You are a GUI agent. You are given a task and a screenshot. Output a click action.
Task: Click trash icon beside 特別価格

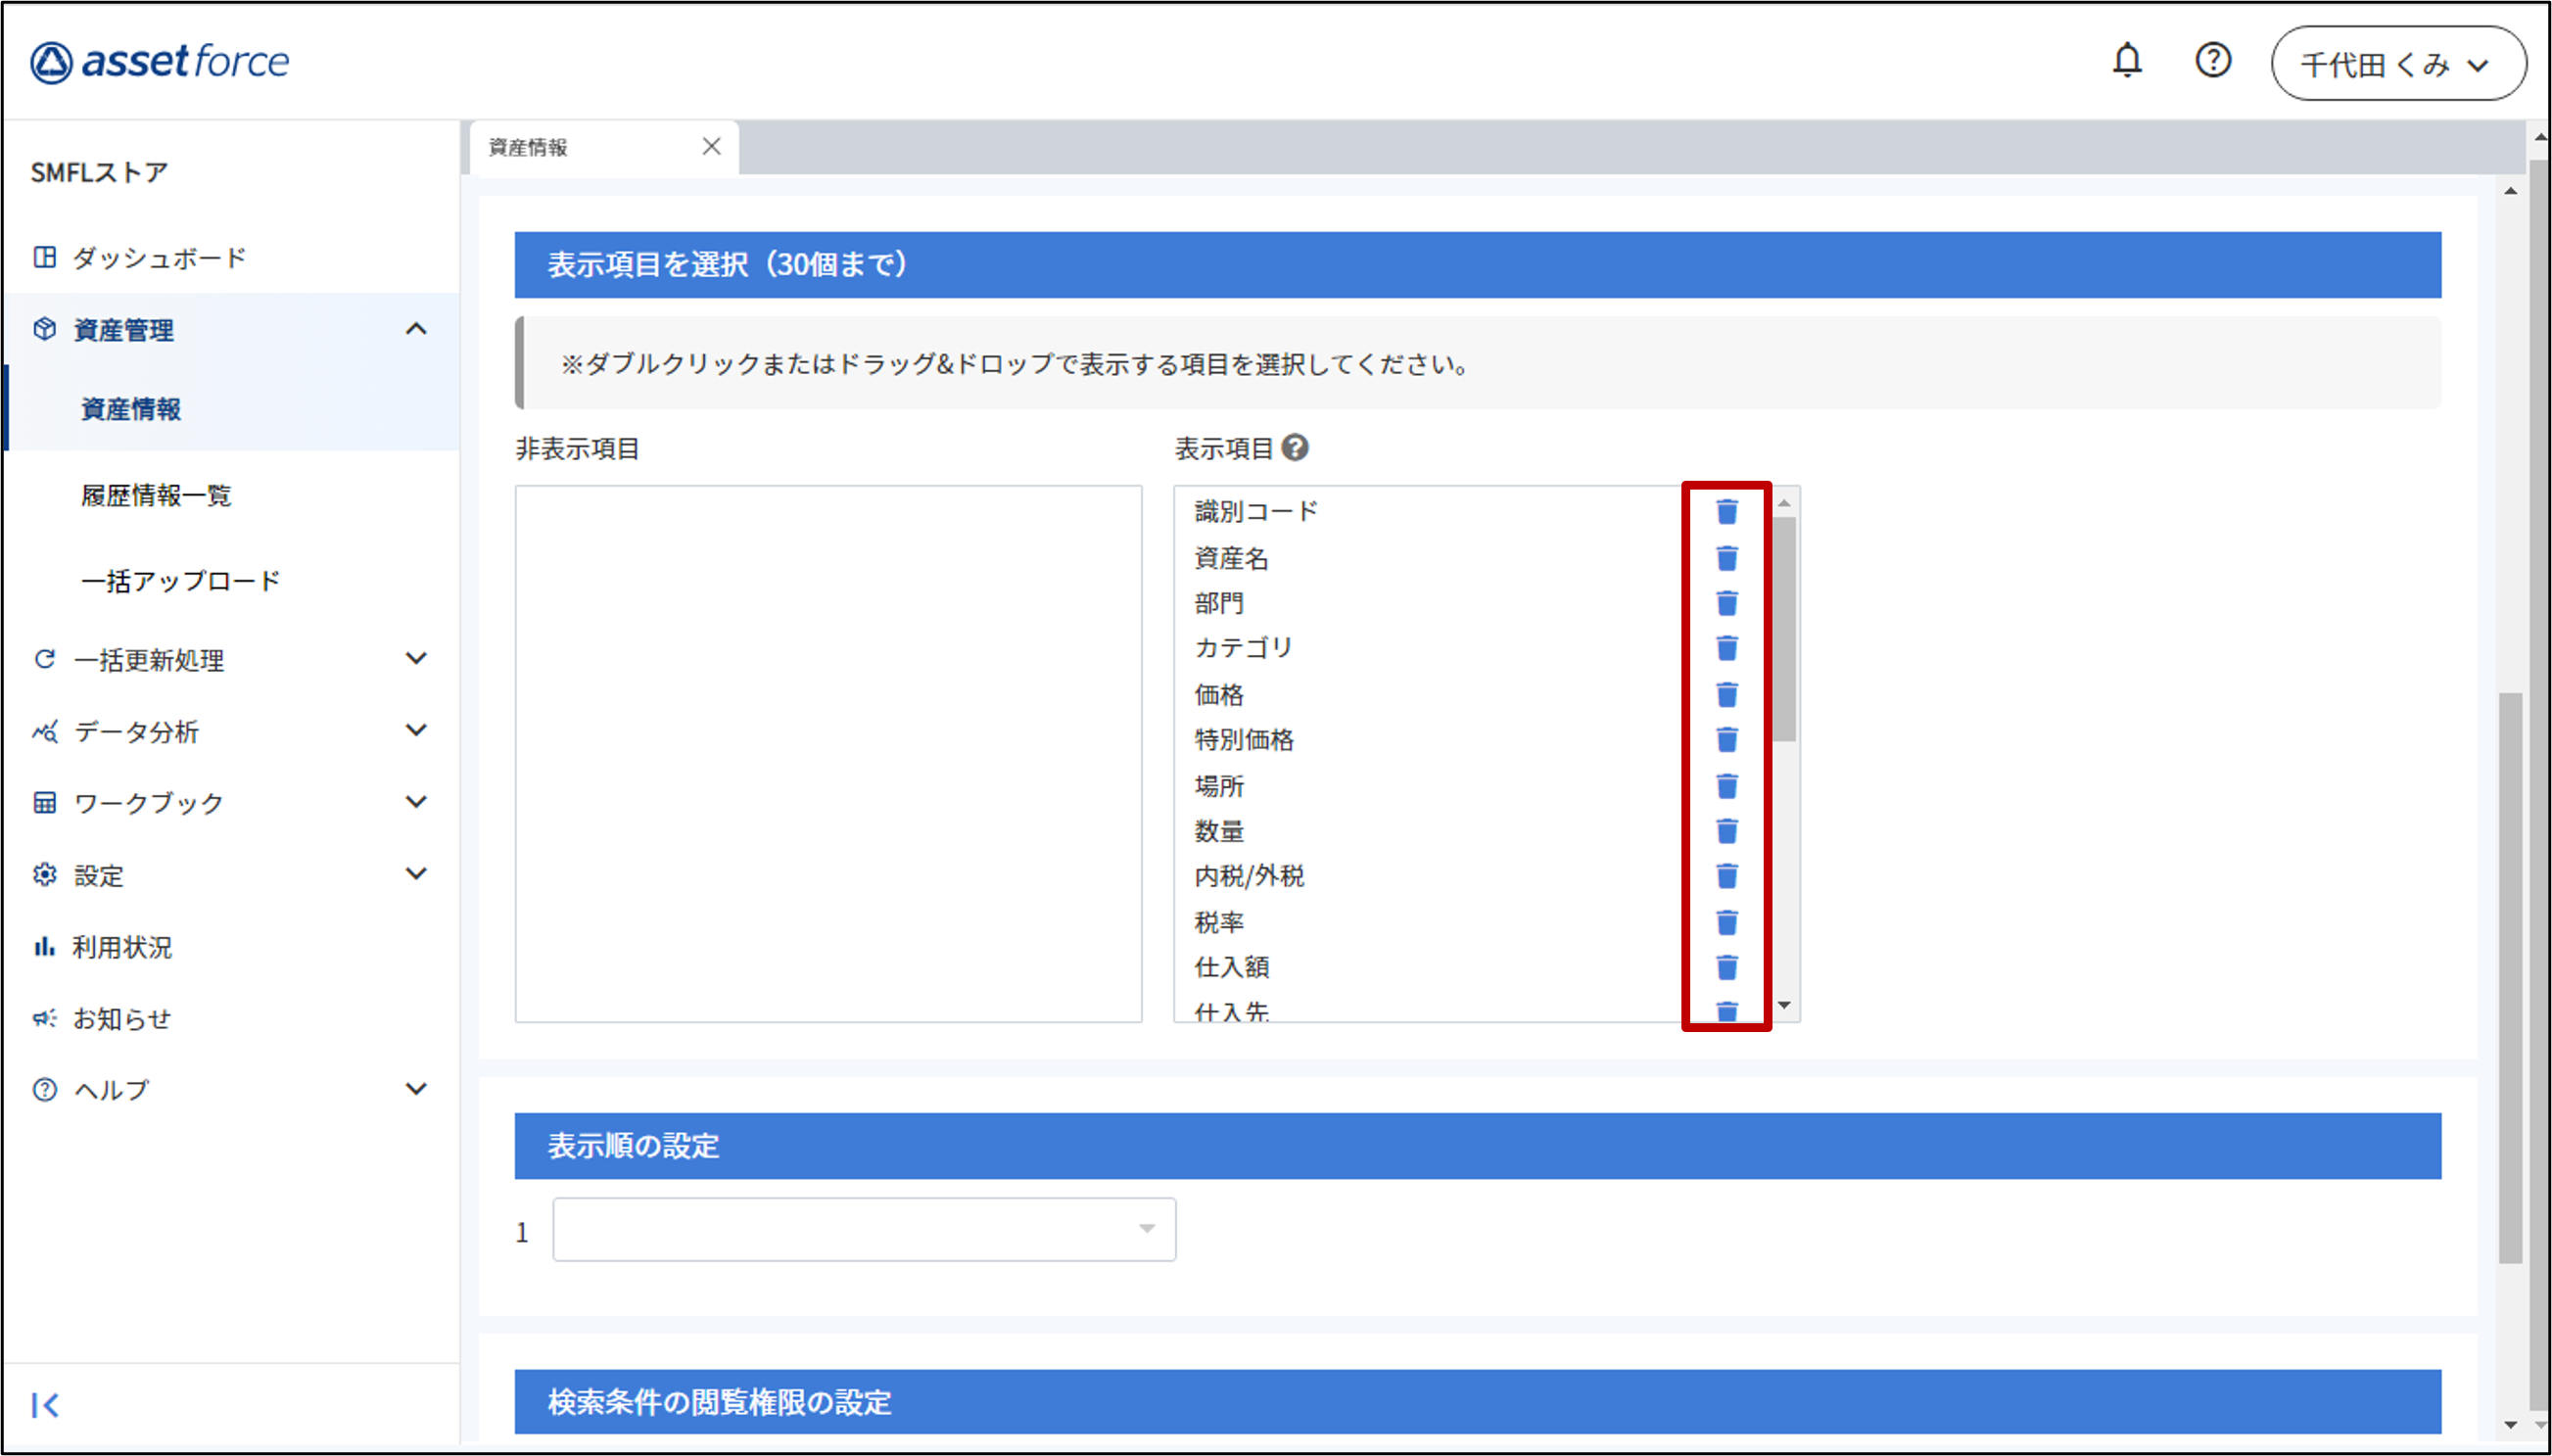(1726, 740)
